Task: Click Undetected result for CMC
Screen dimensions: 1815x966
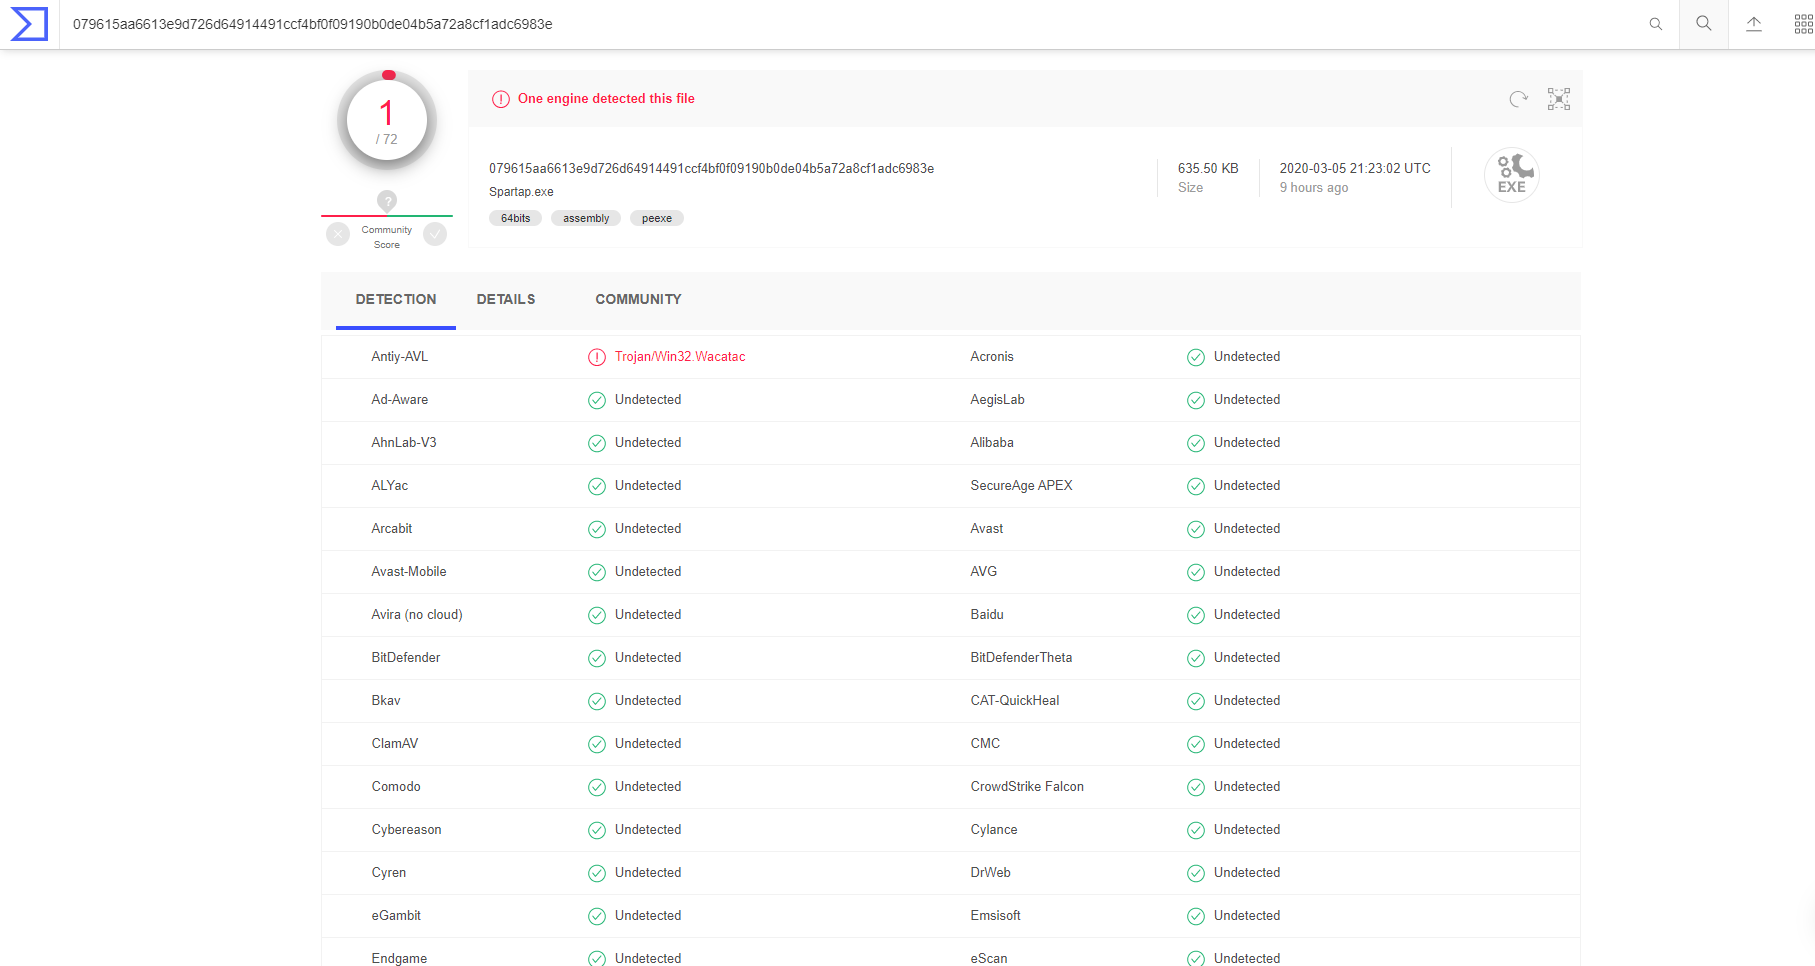Action: (1247, 744)
